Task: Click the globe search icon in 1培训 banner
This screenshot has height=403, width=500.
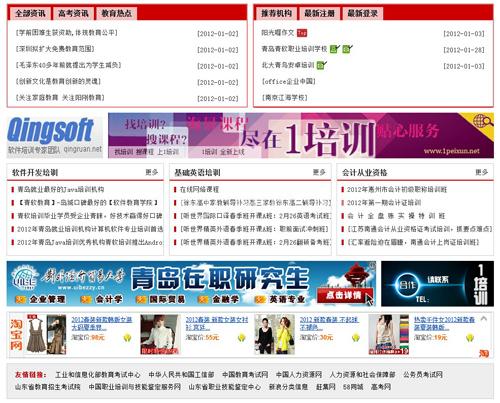Action: [483, 121]
